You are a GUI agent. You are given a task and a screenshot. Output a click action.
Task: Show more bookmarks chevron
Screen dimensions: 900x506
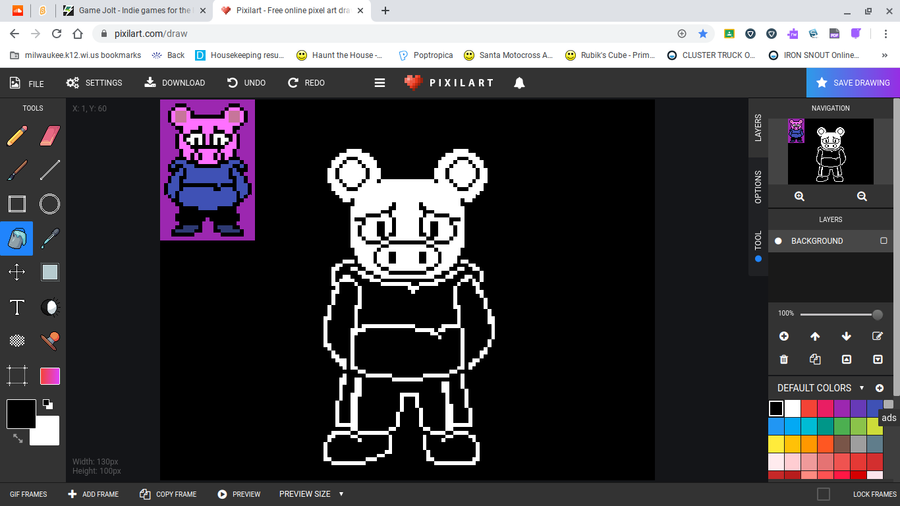[x=885, y=55]
